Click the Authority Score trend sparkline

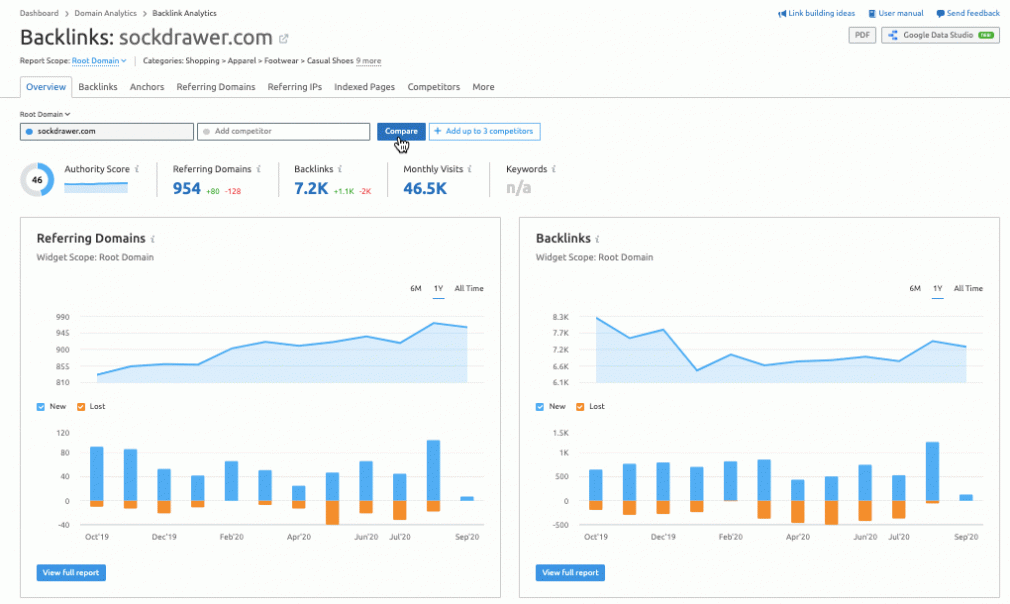(x=96, y=187)
